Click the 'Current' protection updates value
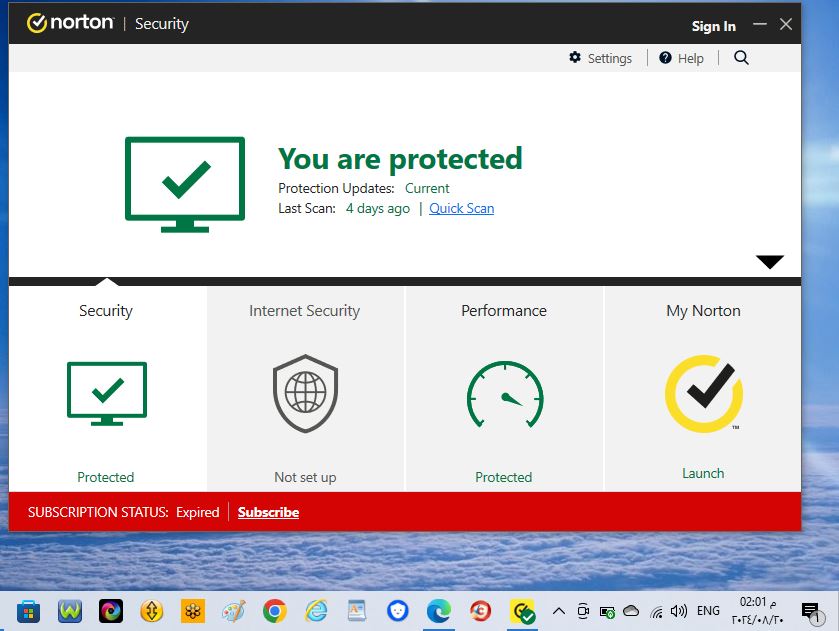The height and width of the screenshot is (631, 839). [x=427, y=188]
